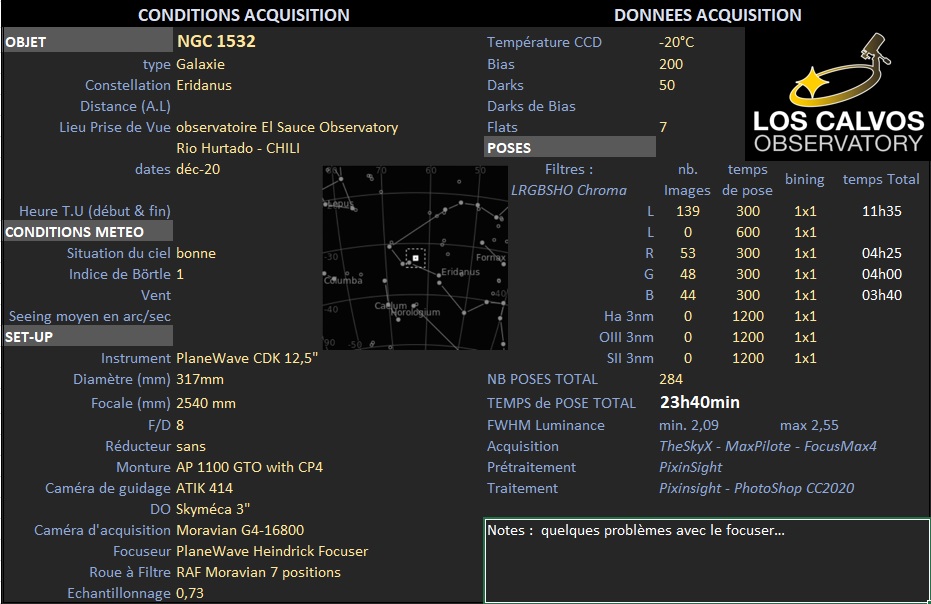Screen dimensions: 931x604
Task: Select the Indice de Börtle value
Action: (180, 274)
